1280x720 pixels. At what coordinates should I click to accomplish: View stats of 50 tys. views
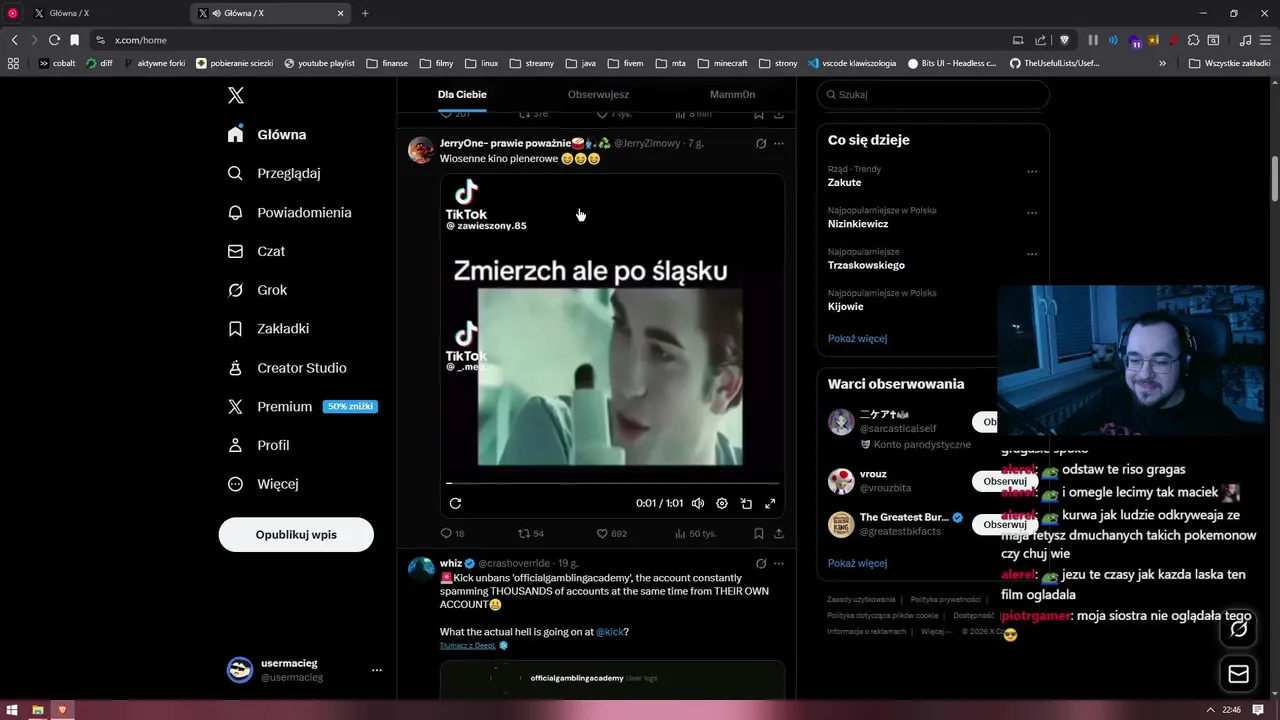(695, 533)
